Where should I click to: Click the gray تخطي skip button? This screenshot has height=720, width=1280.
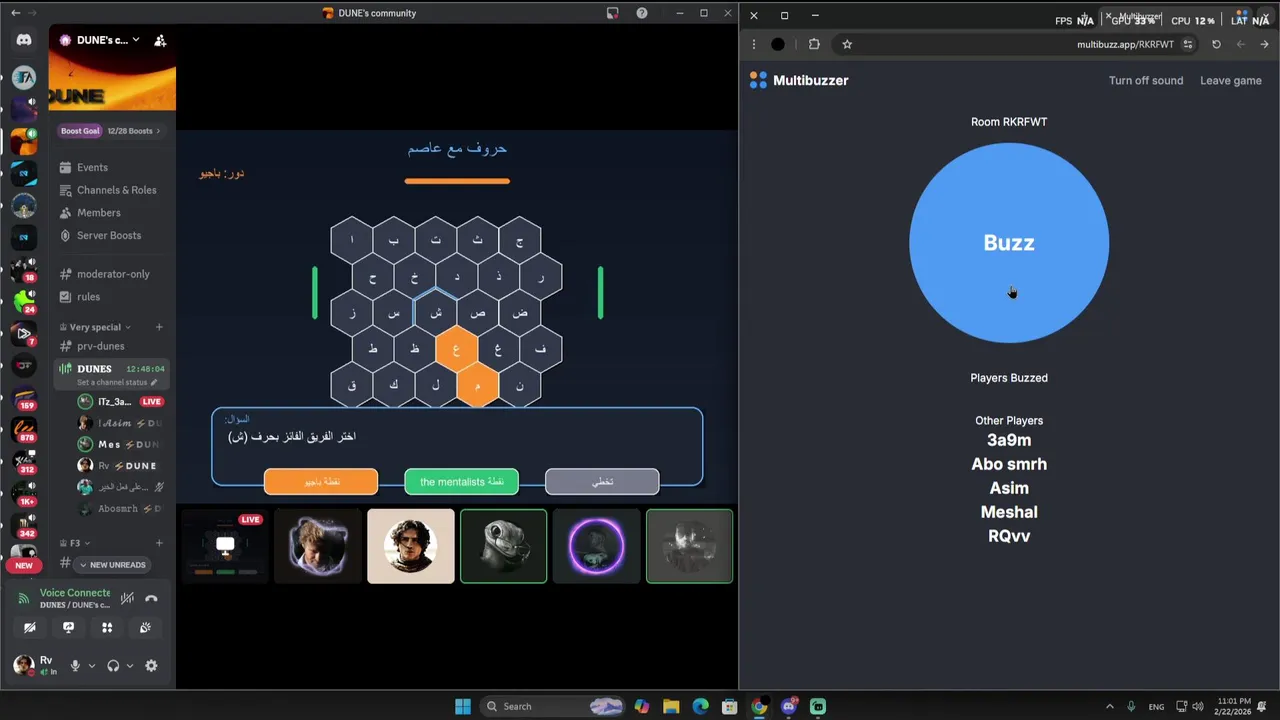click(602, 482)
